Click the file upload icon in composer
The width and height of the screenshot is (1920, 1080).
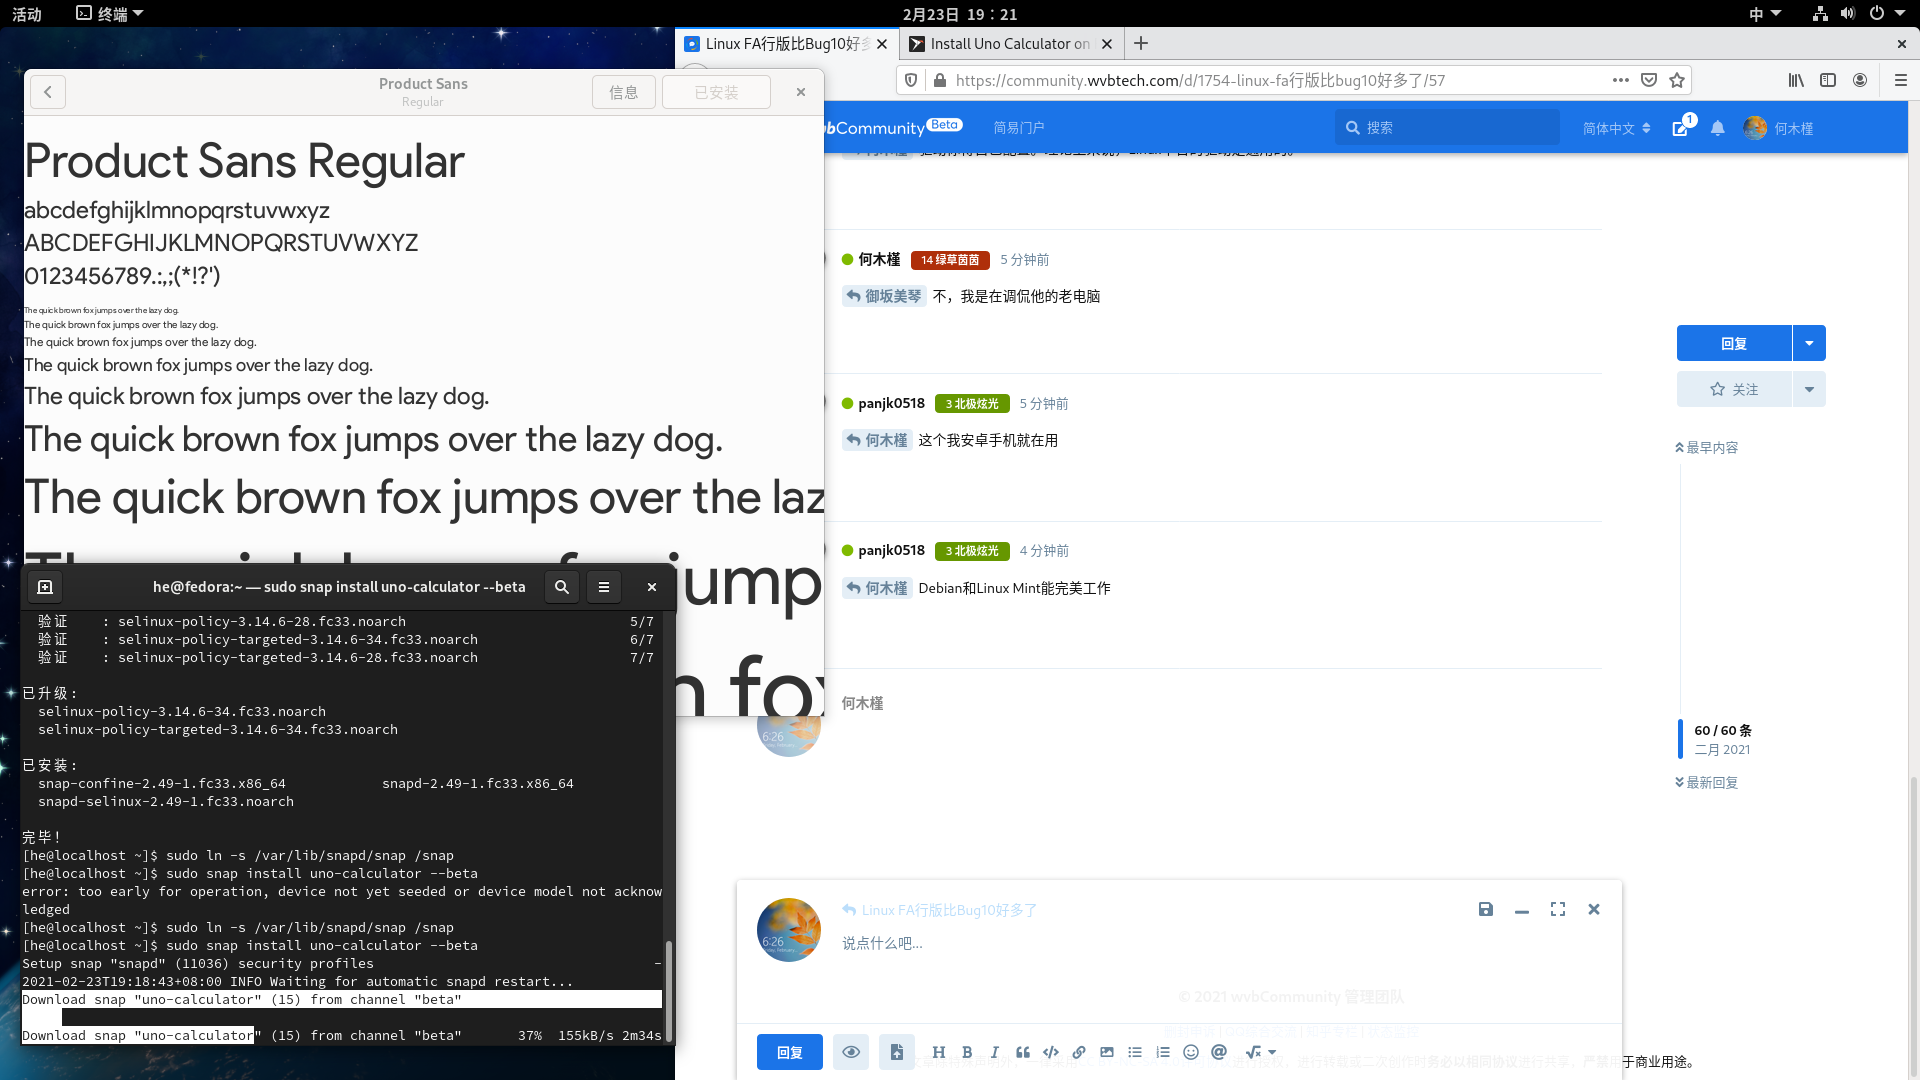coord(897,1052)
